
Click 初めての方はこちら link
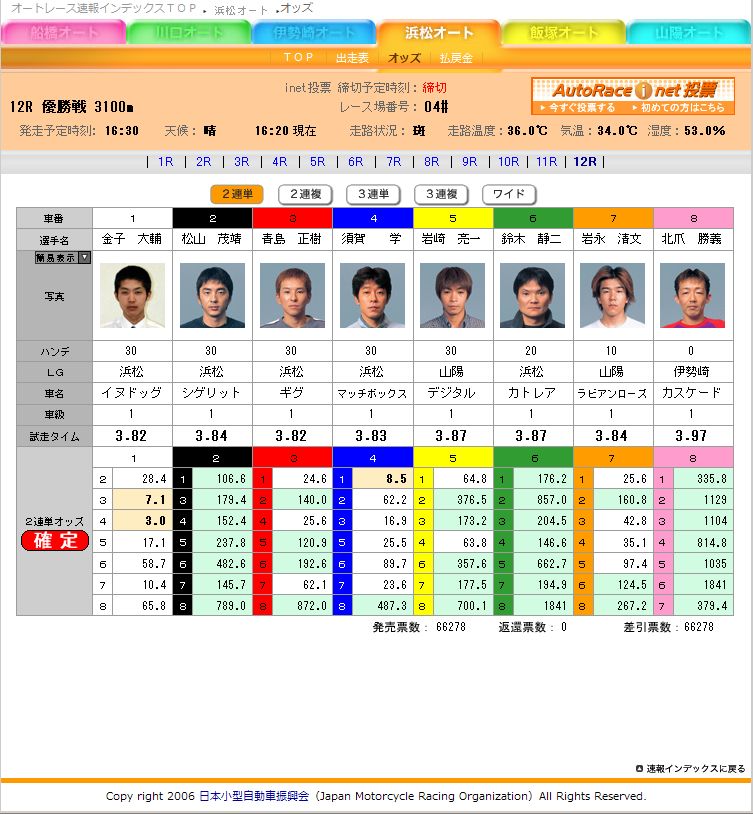click(678, 107)
